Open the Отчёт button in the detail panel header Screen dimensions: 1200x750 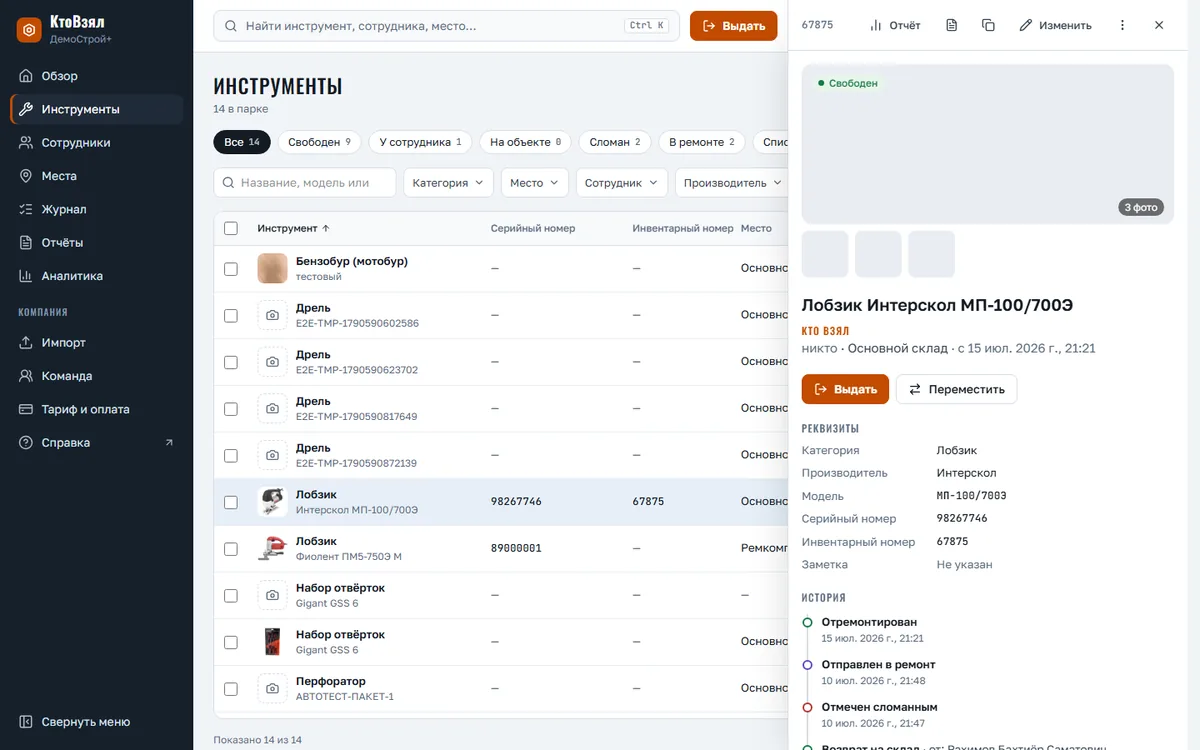(895, 25)
